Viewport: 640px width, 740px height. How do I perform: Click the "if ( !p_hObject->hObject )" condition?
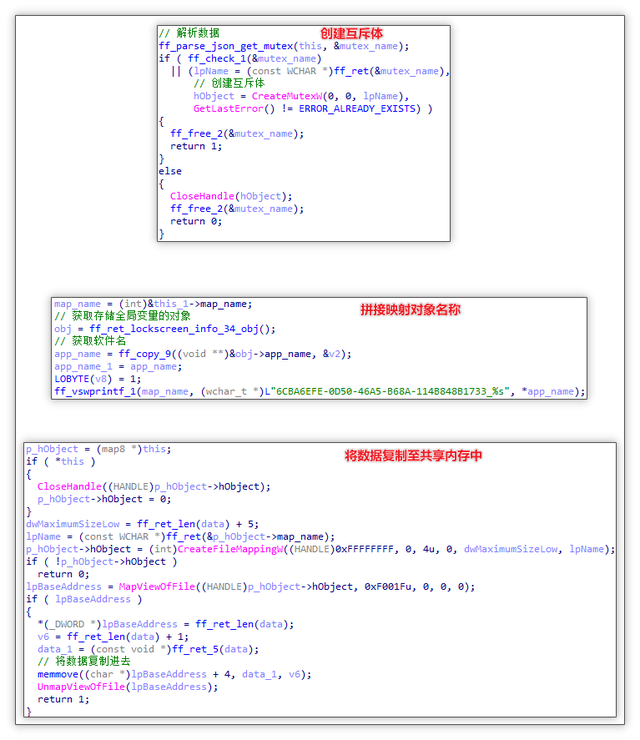pos(101,562)
